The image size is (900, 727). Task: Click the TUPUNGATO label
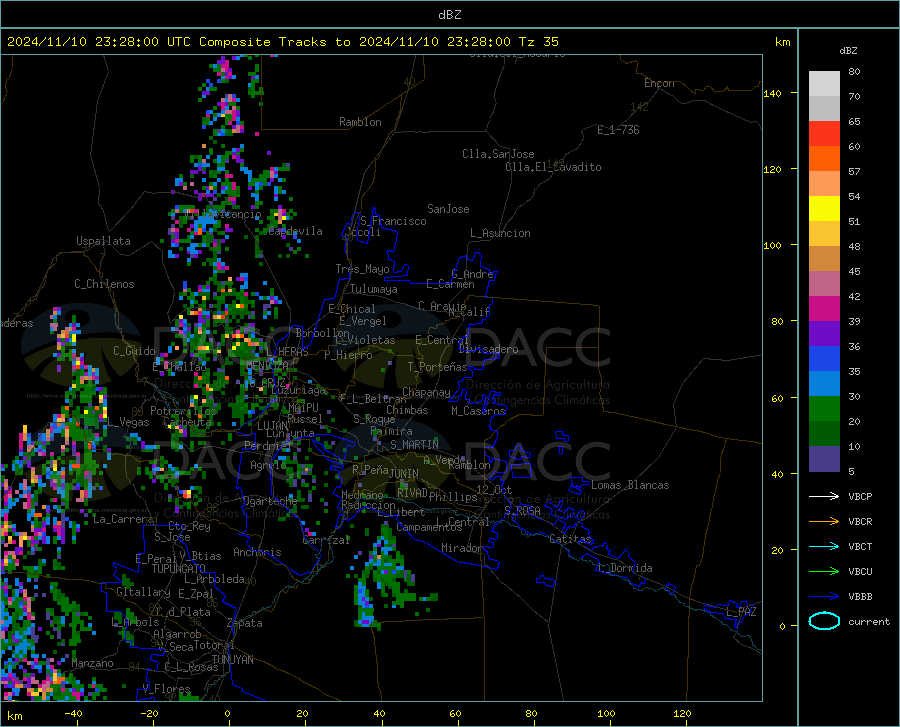click(x=179, y=569)
